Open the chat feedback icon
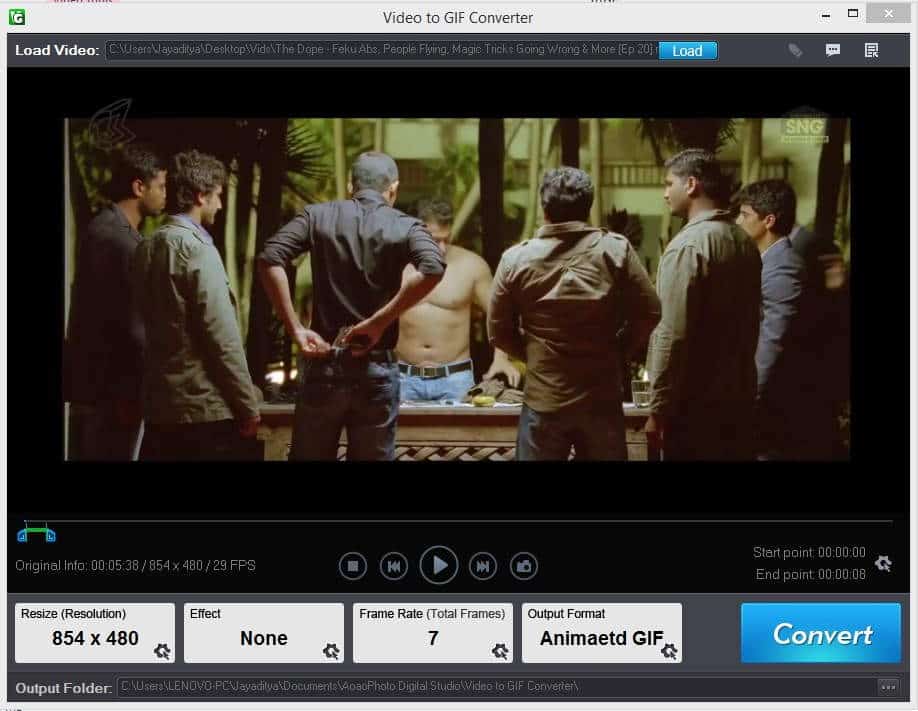 833,50
